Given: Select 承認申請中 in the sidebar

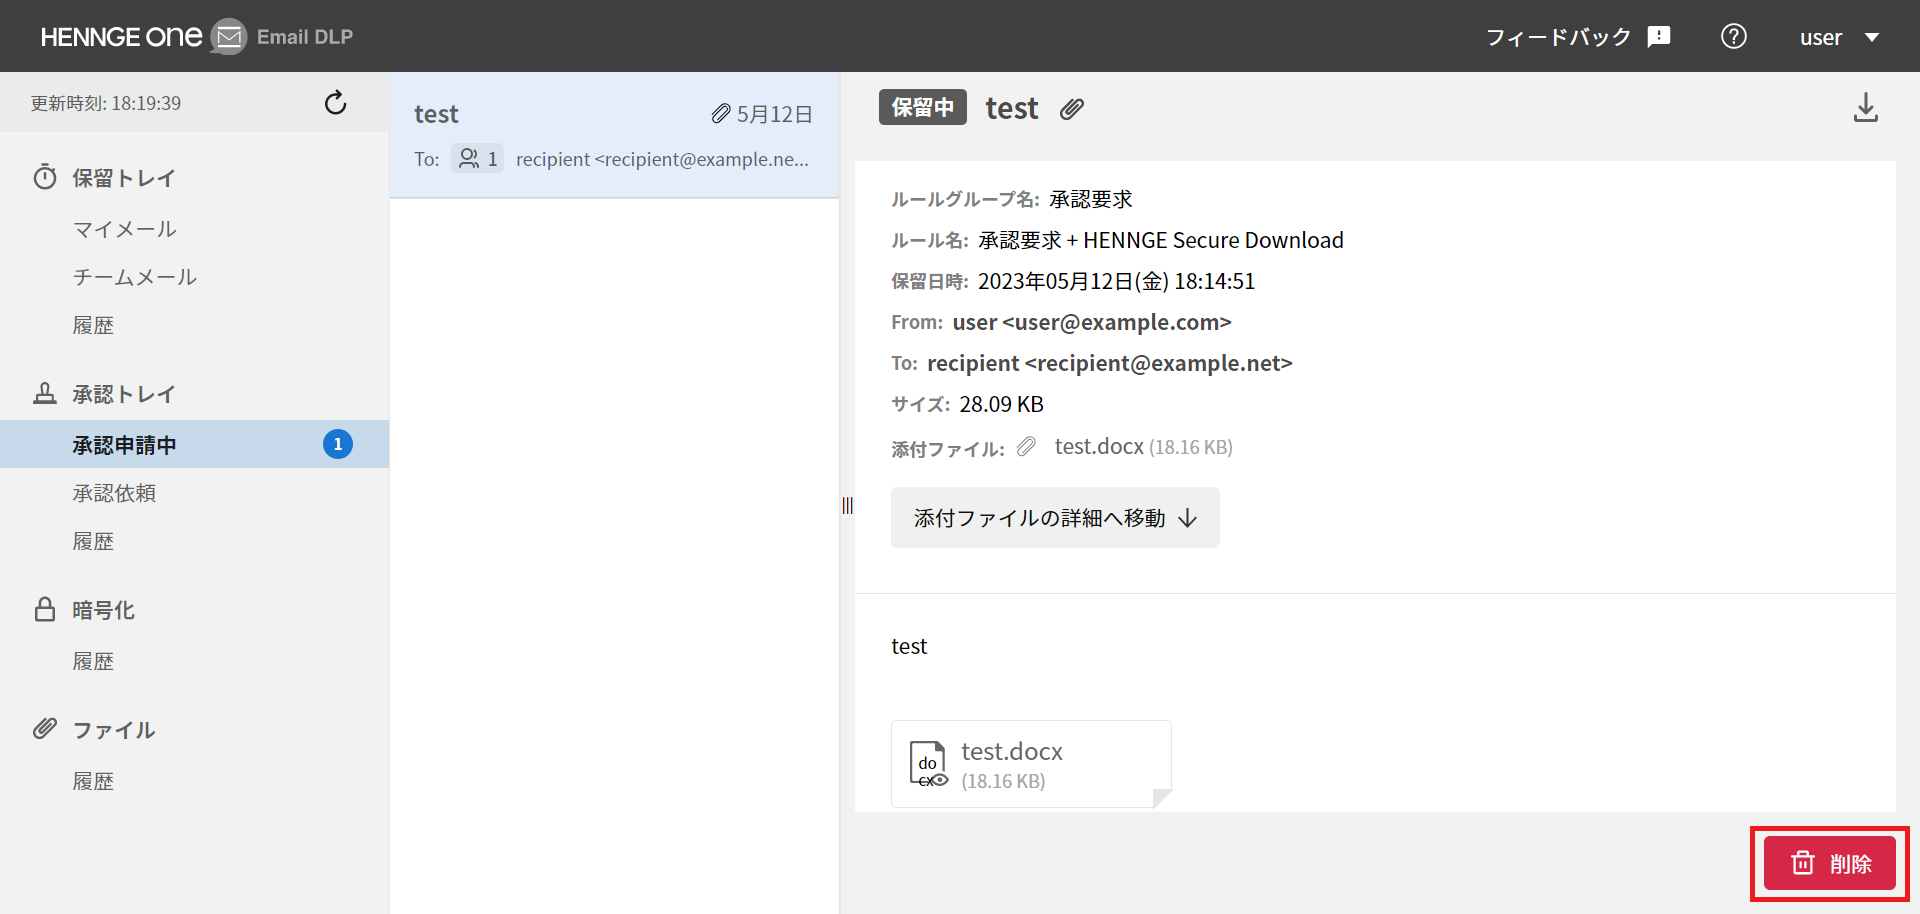Looking at the screenshot, I should (194, 444).
